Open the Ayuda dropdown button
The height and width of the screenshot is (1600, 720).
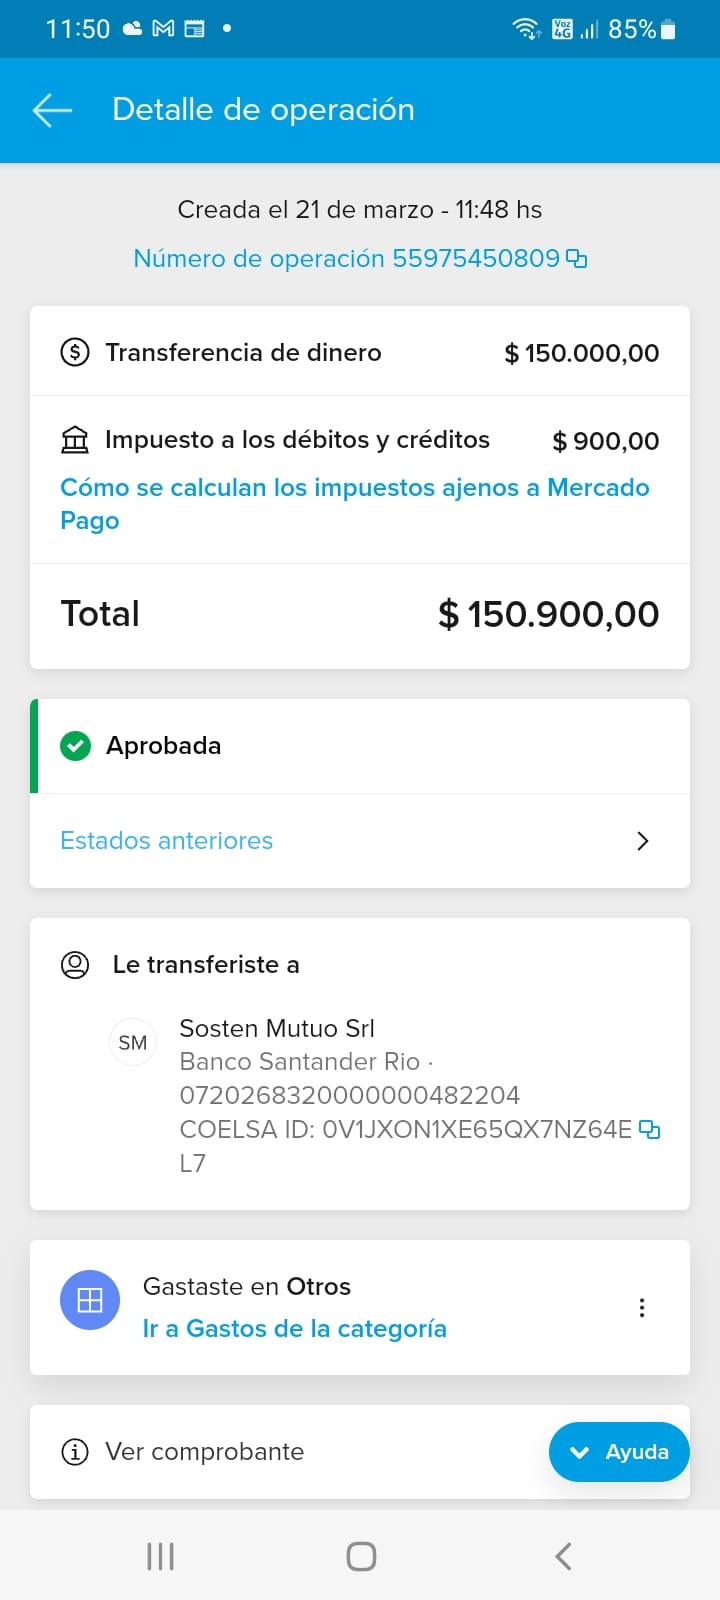point(618,1452)
